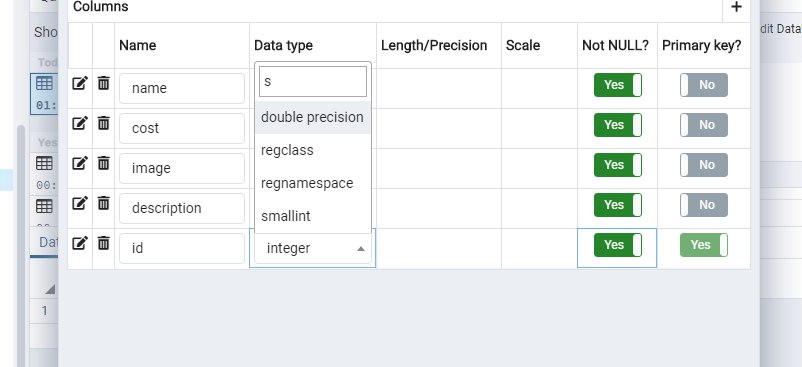Select double precision from the list

click(x=313, y=117)
